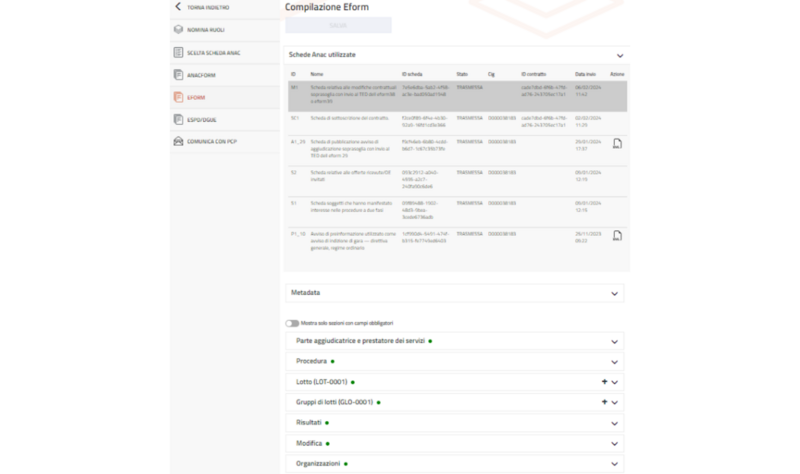Collapse the Schede Anac utilizzate panel

tap(619, 56)
